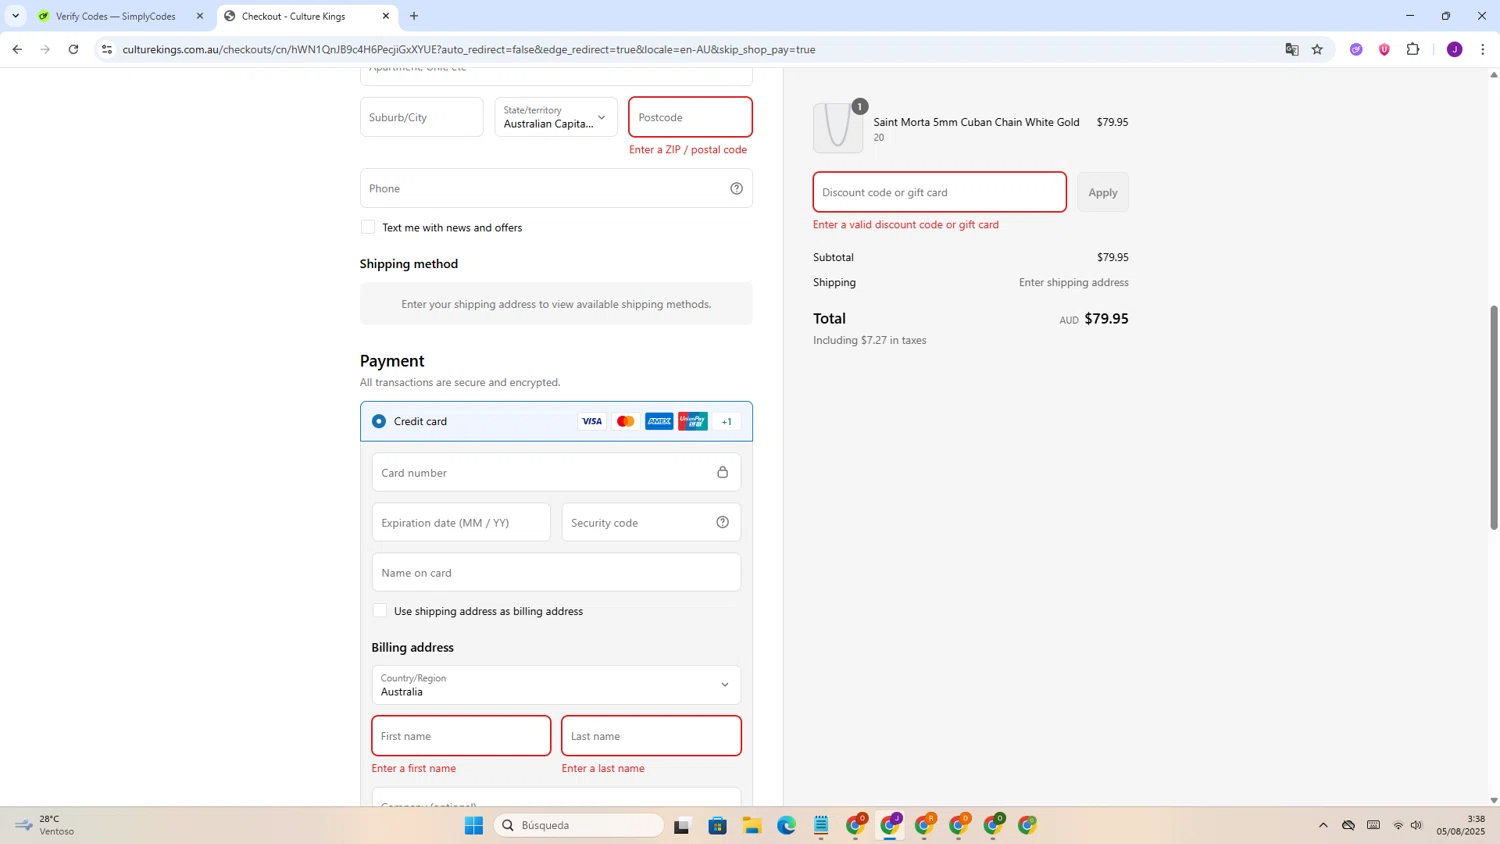Open the translate page icon
Viewport: 1500px width, 844px height.
[1292, 49]
